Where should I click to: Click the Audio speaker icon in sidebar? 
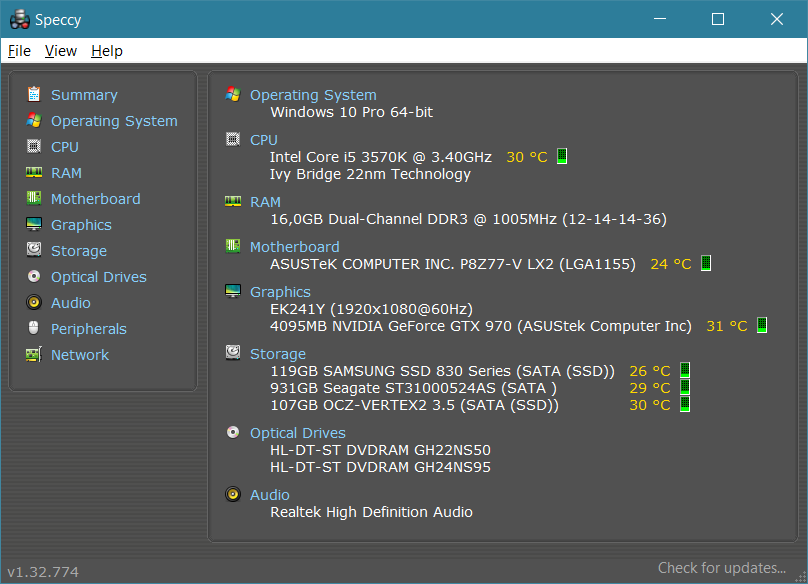tap(34, 302)
